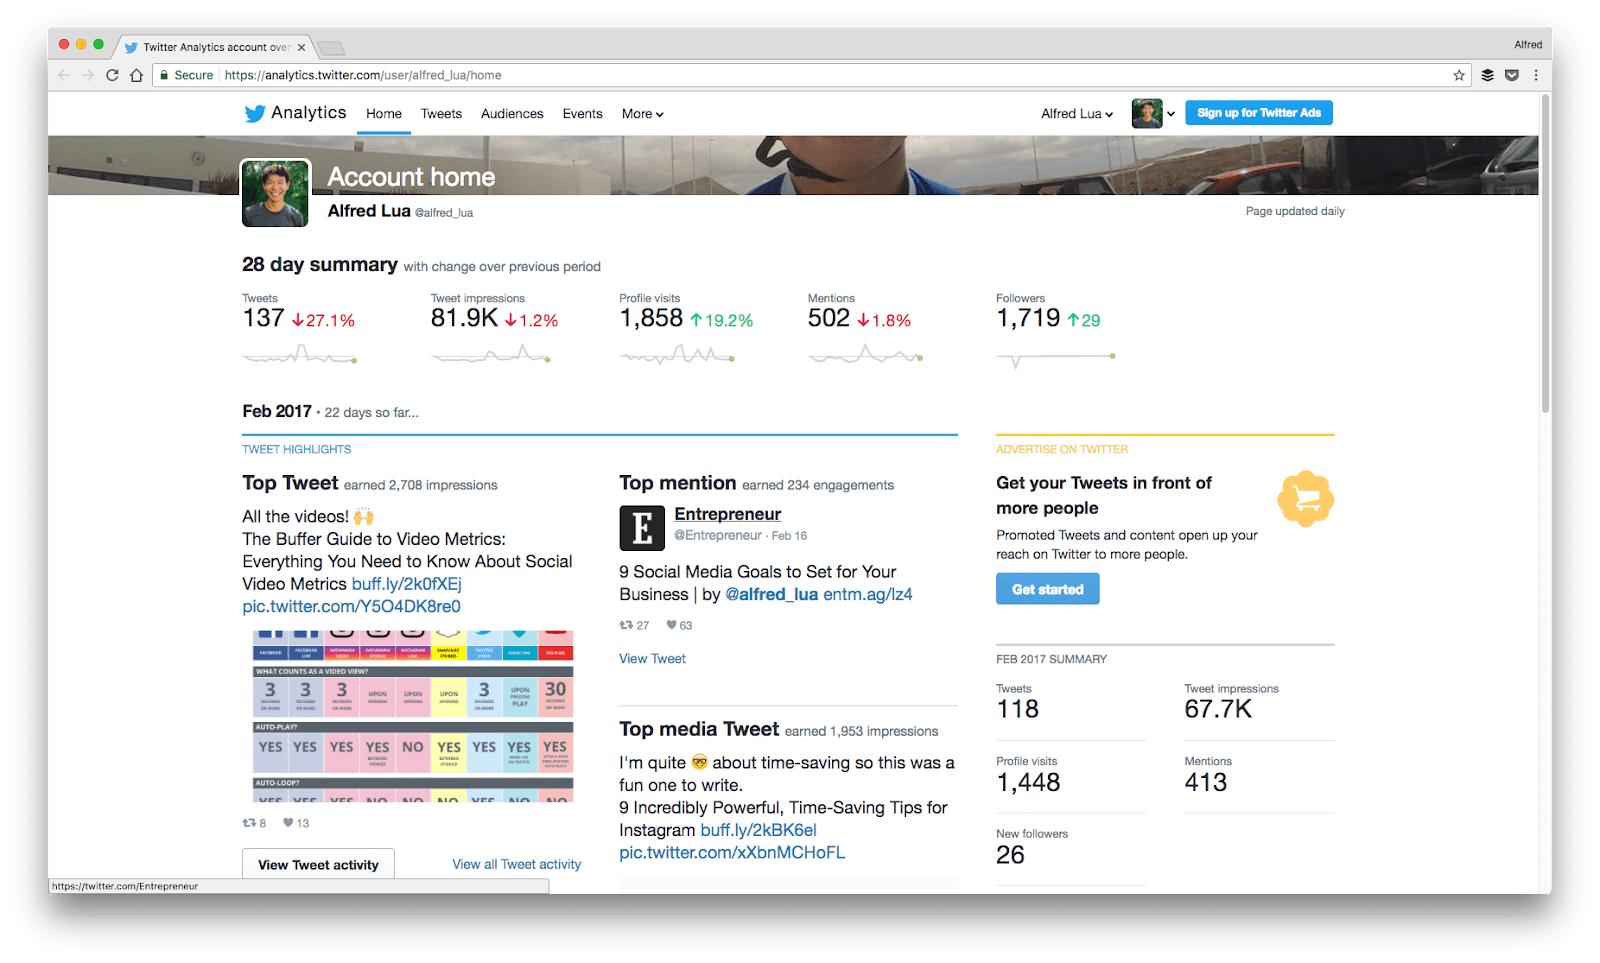
Task: Click Feb summary impressions value 67.7K
Action: (x=1218, y=709)
